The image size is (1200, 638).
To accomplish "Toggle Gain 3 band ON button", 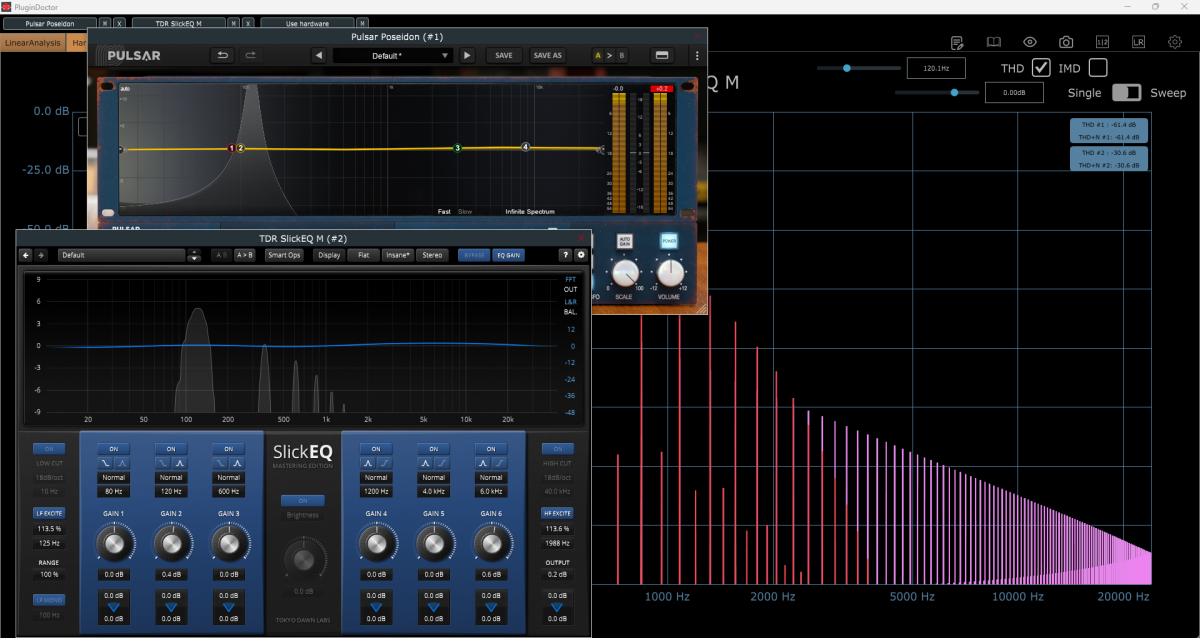I will [x=228, y=449].
